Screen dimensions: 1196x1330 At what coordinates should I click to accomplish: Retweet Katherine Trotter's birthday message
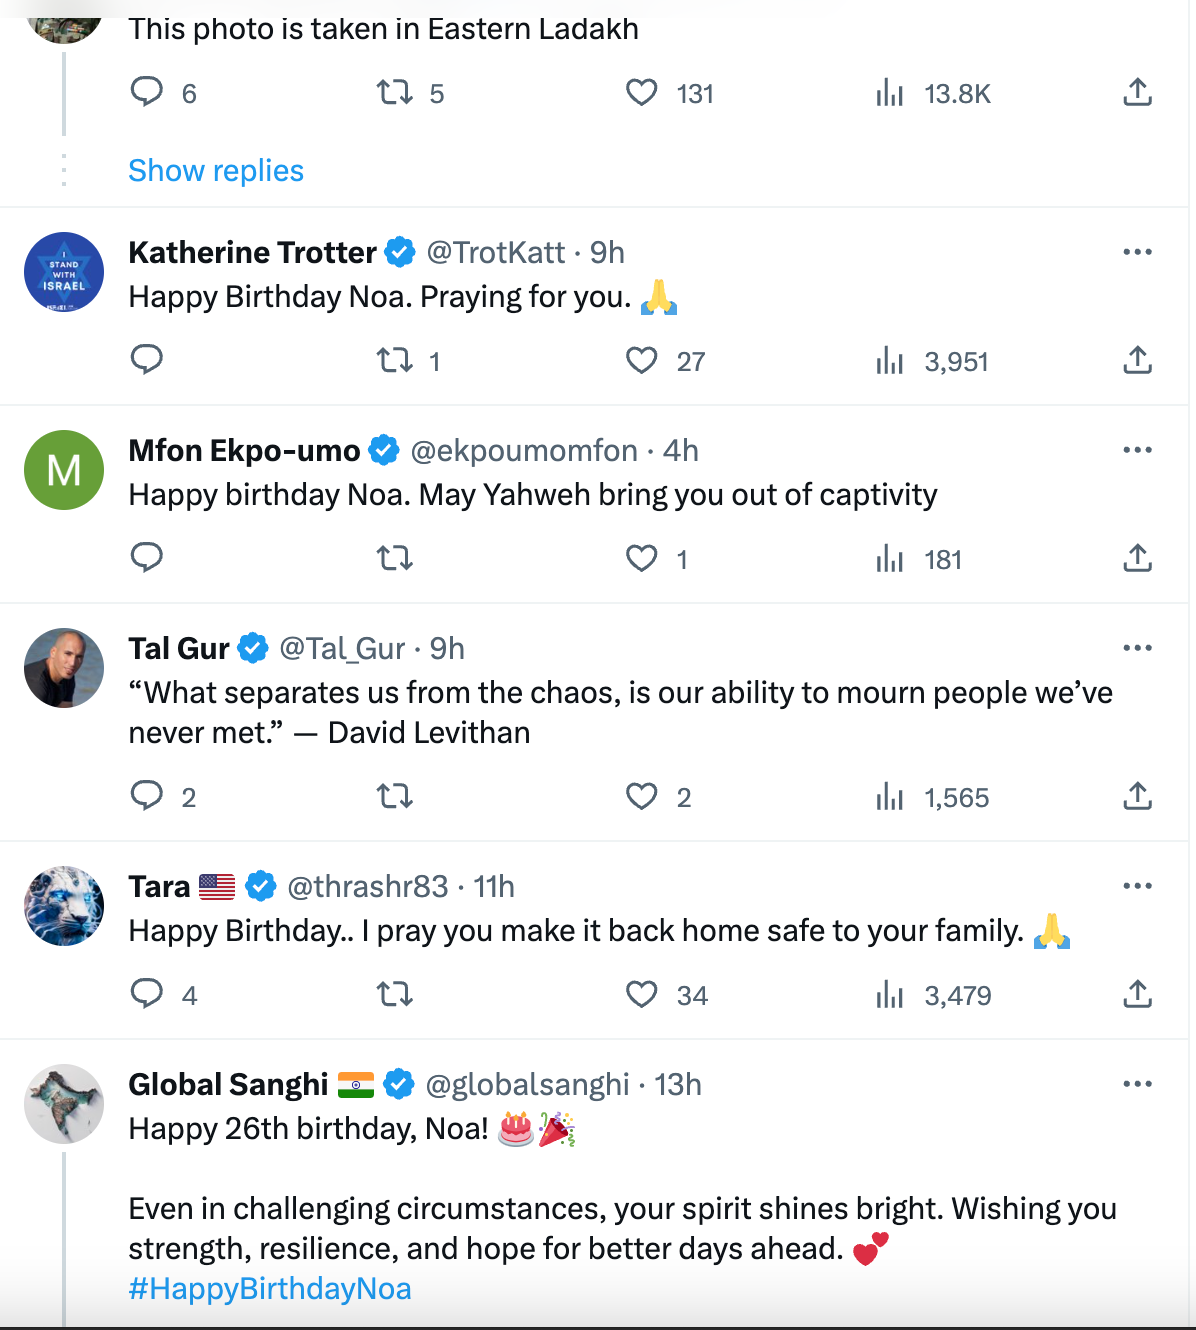pos(395,360)
